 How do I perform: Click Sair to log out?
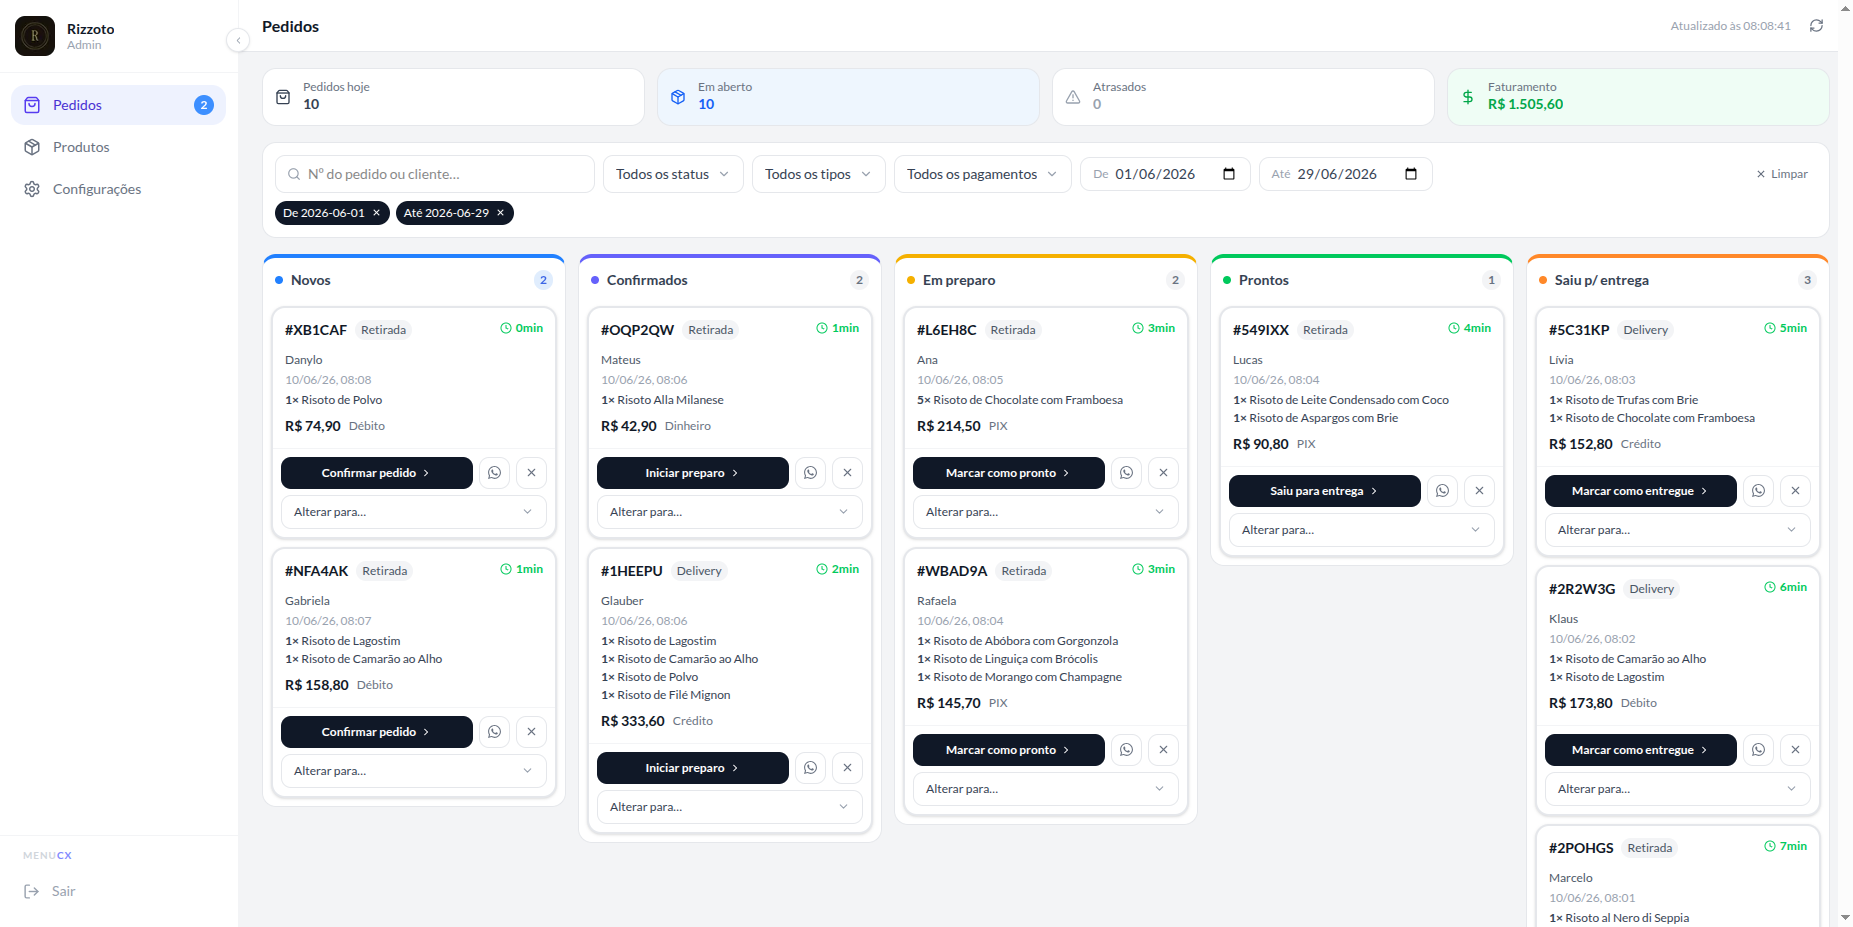[50, 891]
